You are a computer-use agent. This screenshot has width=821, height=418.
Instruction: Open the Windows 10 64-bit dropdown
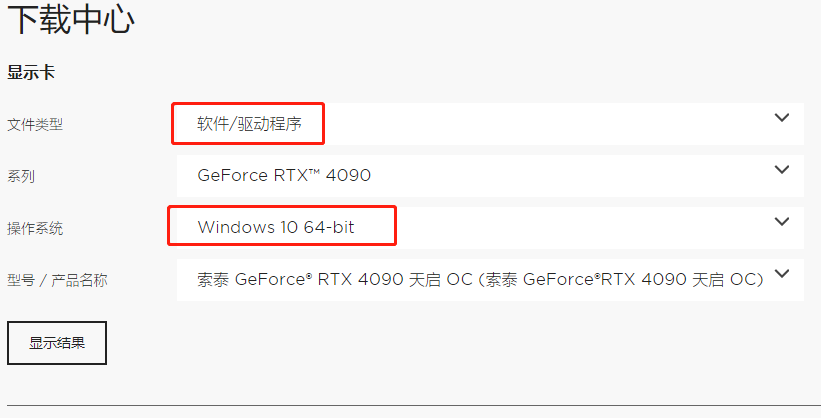276,228
